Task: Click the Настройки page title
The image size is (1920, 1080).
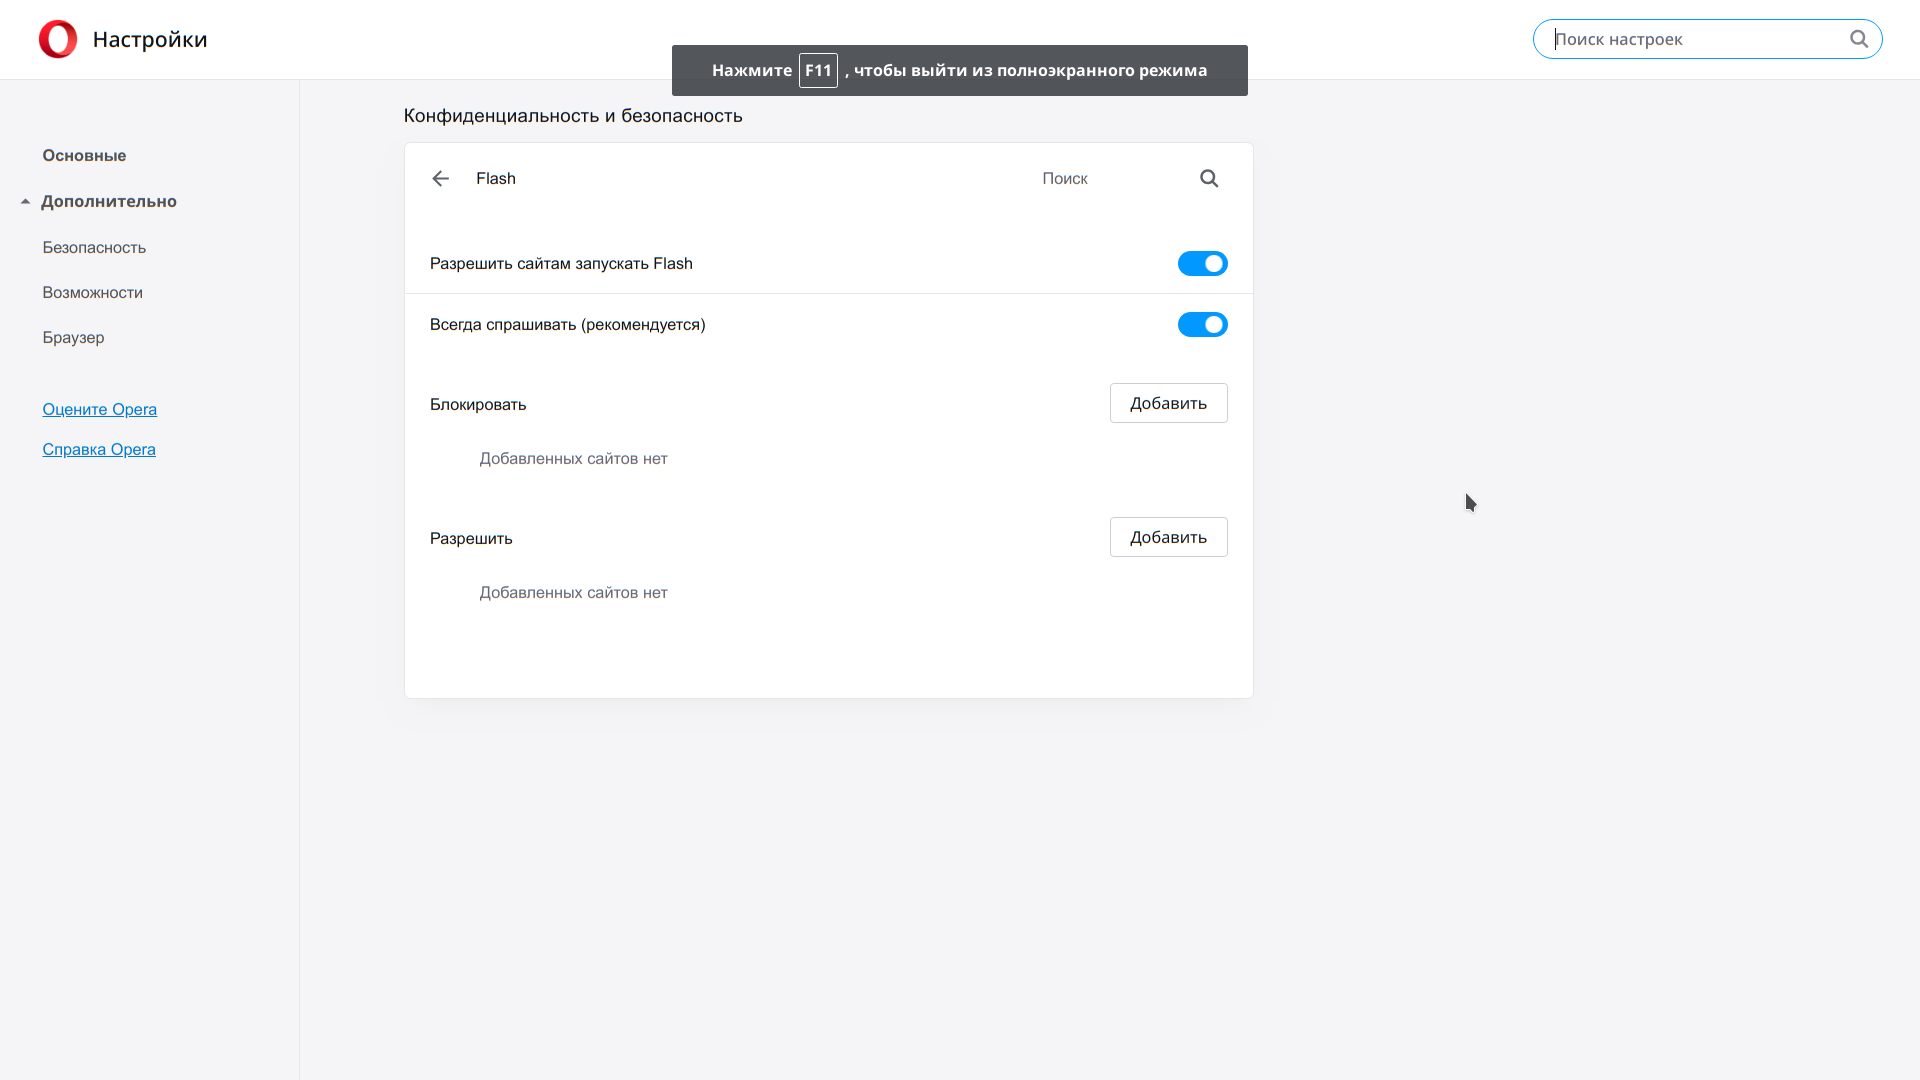Action: tap(150, 39)
